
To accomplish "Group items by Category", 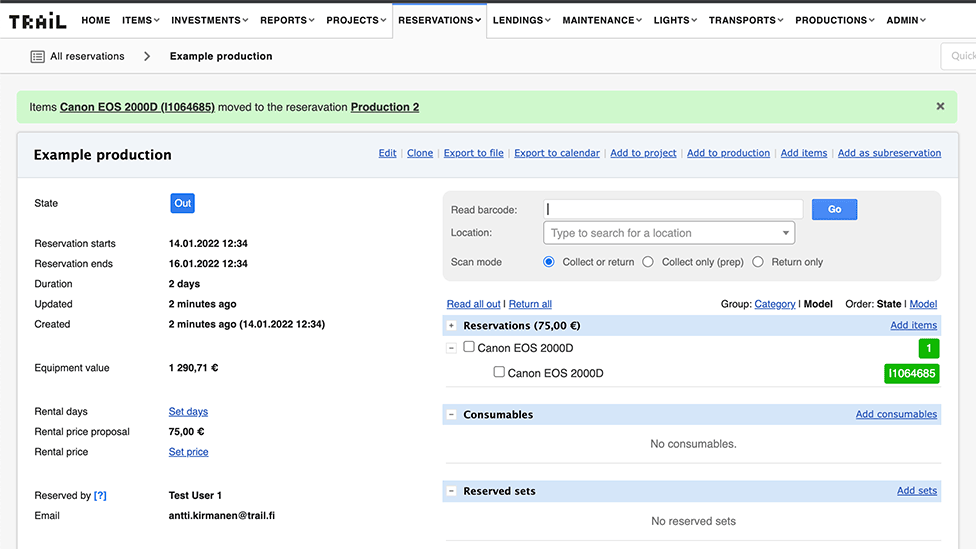I will tap(775, 304).
